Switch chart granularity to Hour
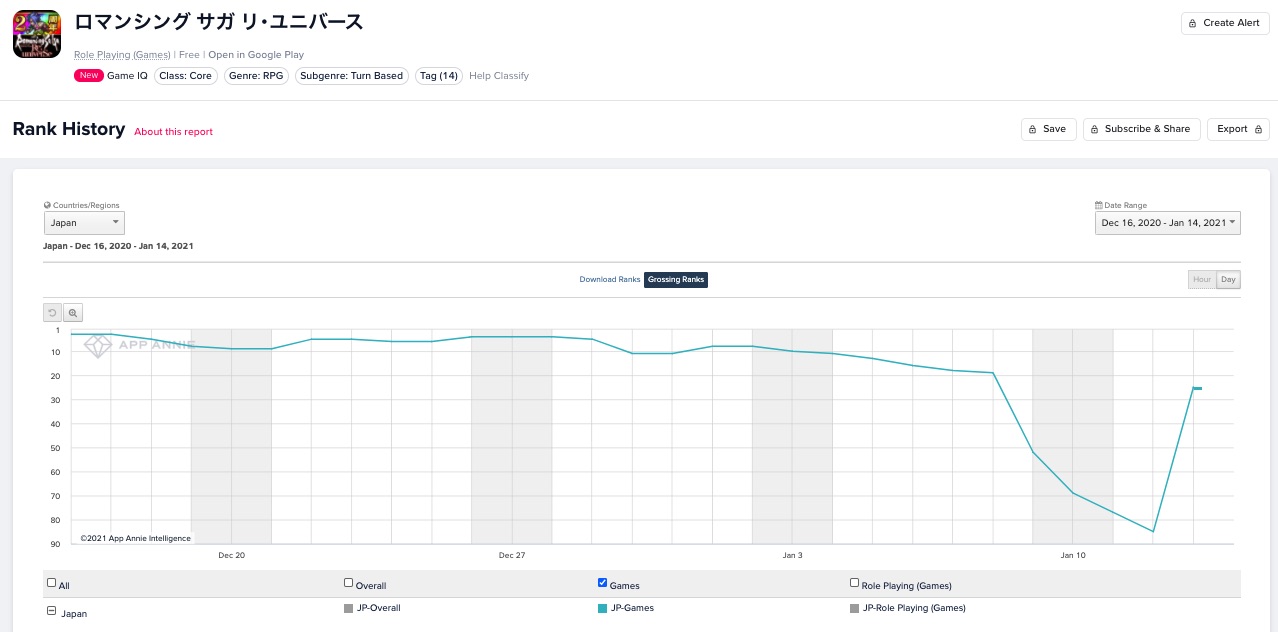Viewport: 1278px width, 632px height. pyautogui.click(x=1202, y=280)
